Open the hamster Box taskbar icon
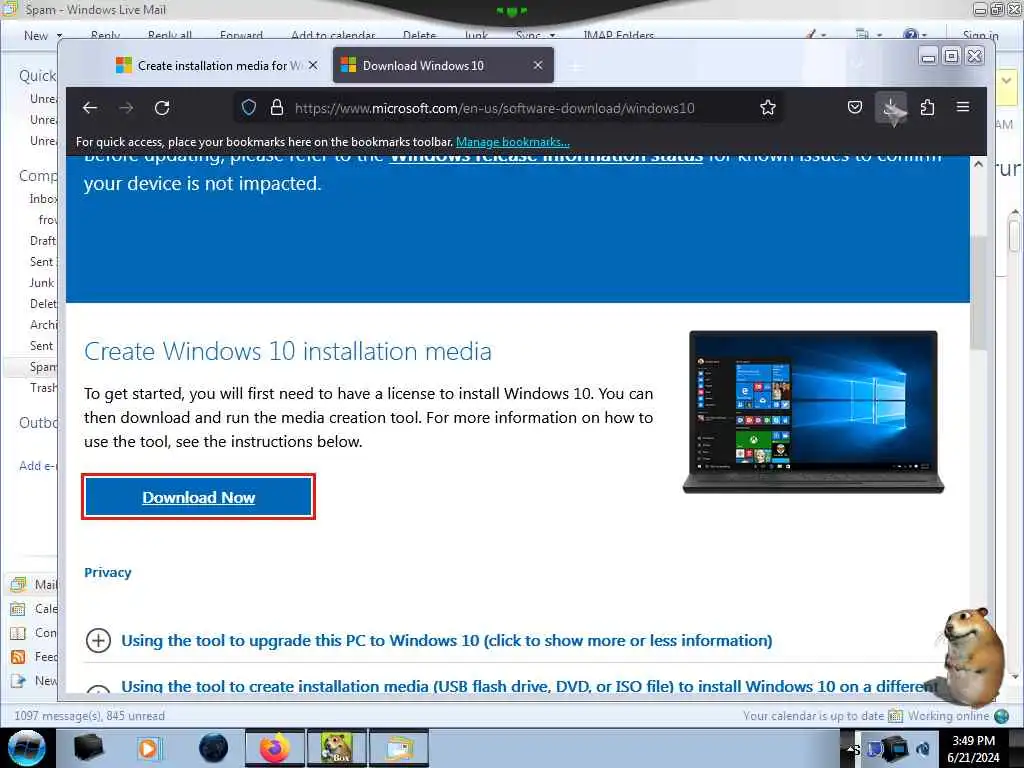This screenshot has width=1024, height=768. click(337, 748)
